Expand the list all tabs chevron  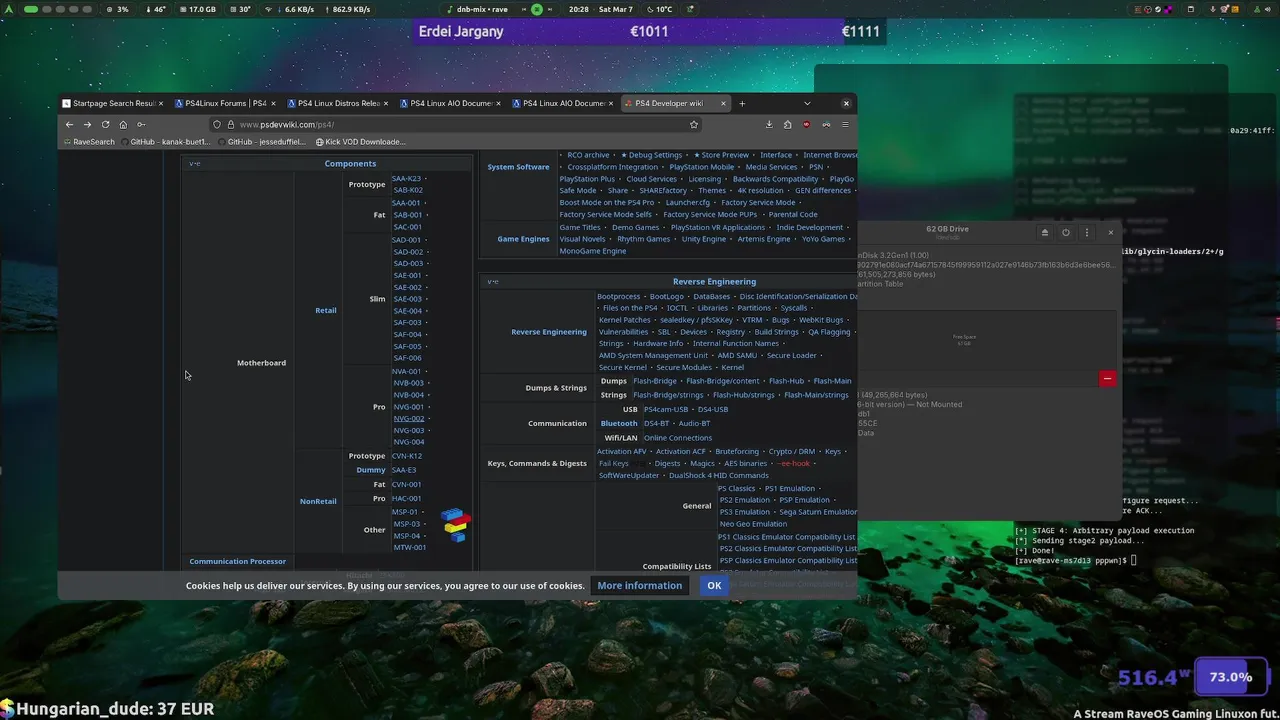pyautogui.click(x=807, y=103)
